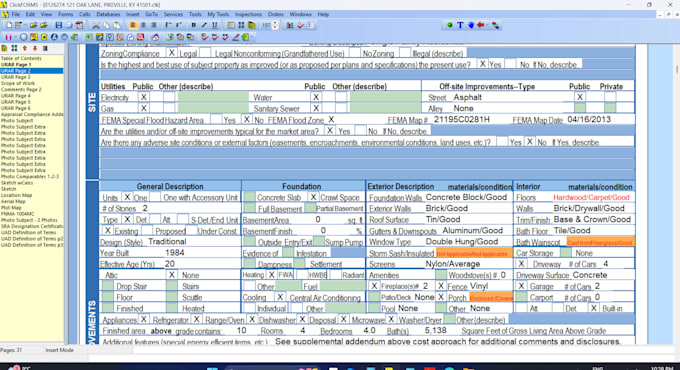This screenshot has width=680, height=370.
Task: Click the grid view icon in forms panel
Action: [x=14, y=48]
